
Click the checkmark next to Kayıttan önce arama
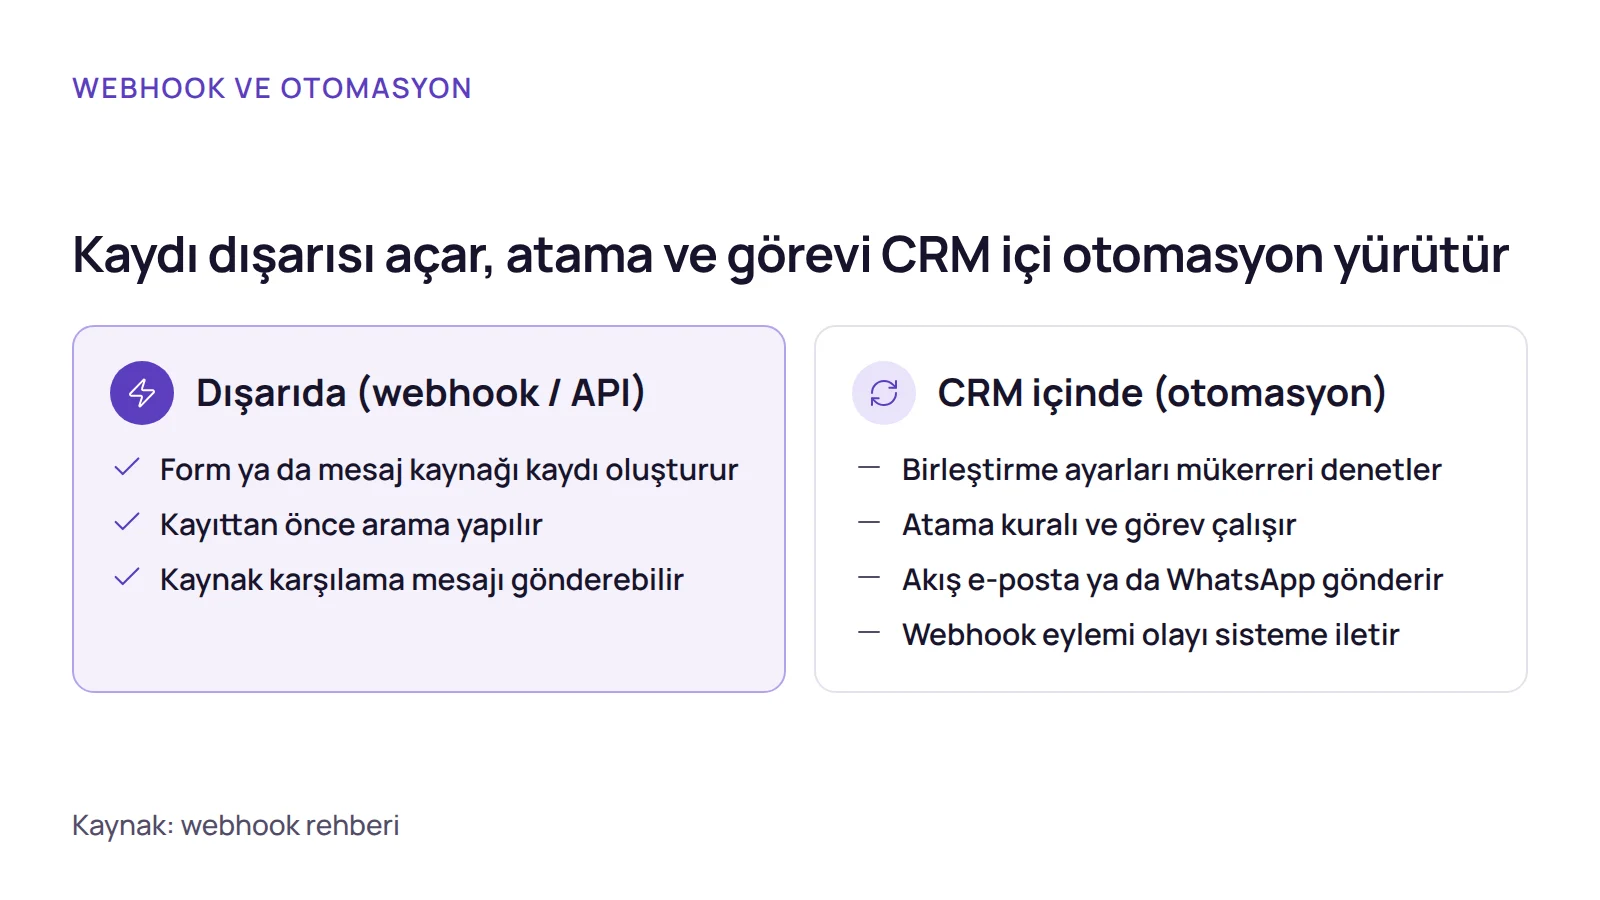coord(127,523)
